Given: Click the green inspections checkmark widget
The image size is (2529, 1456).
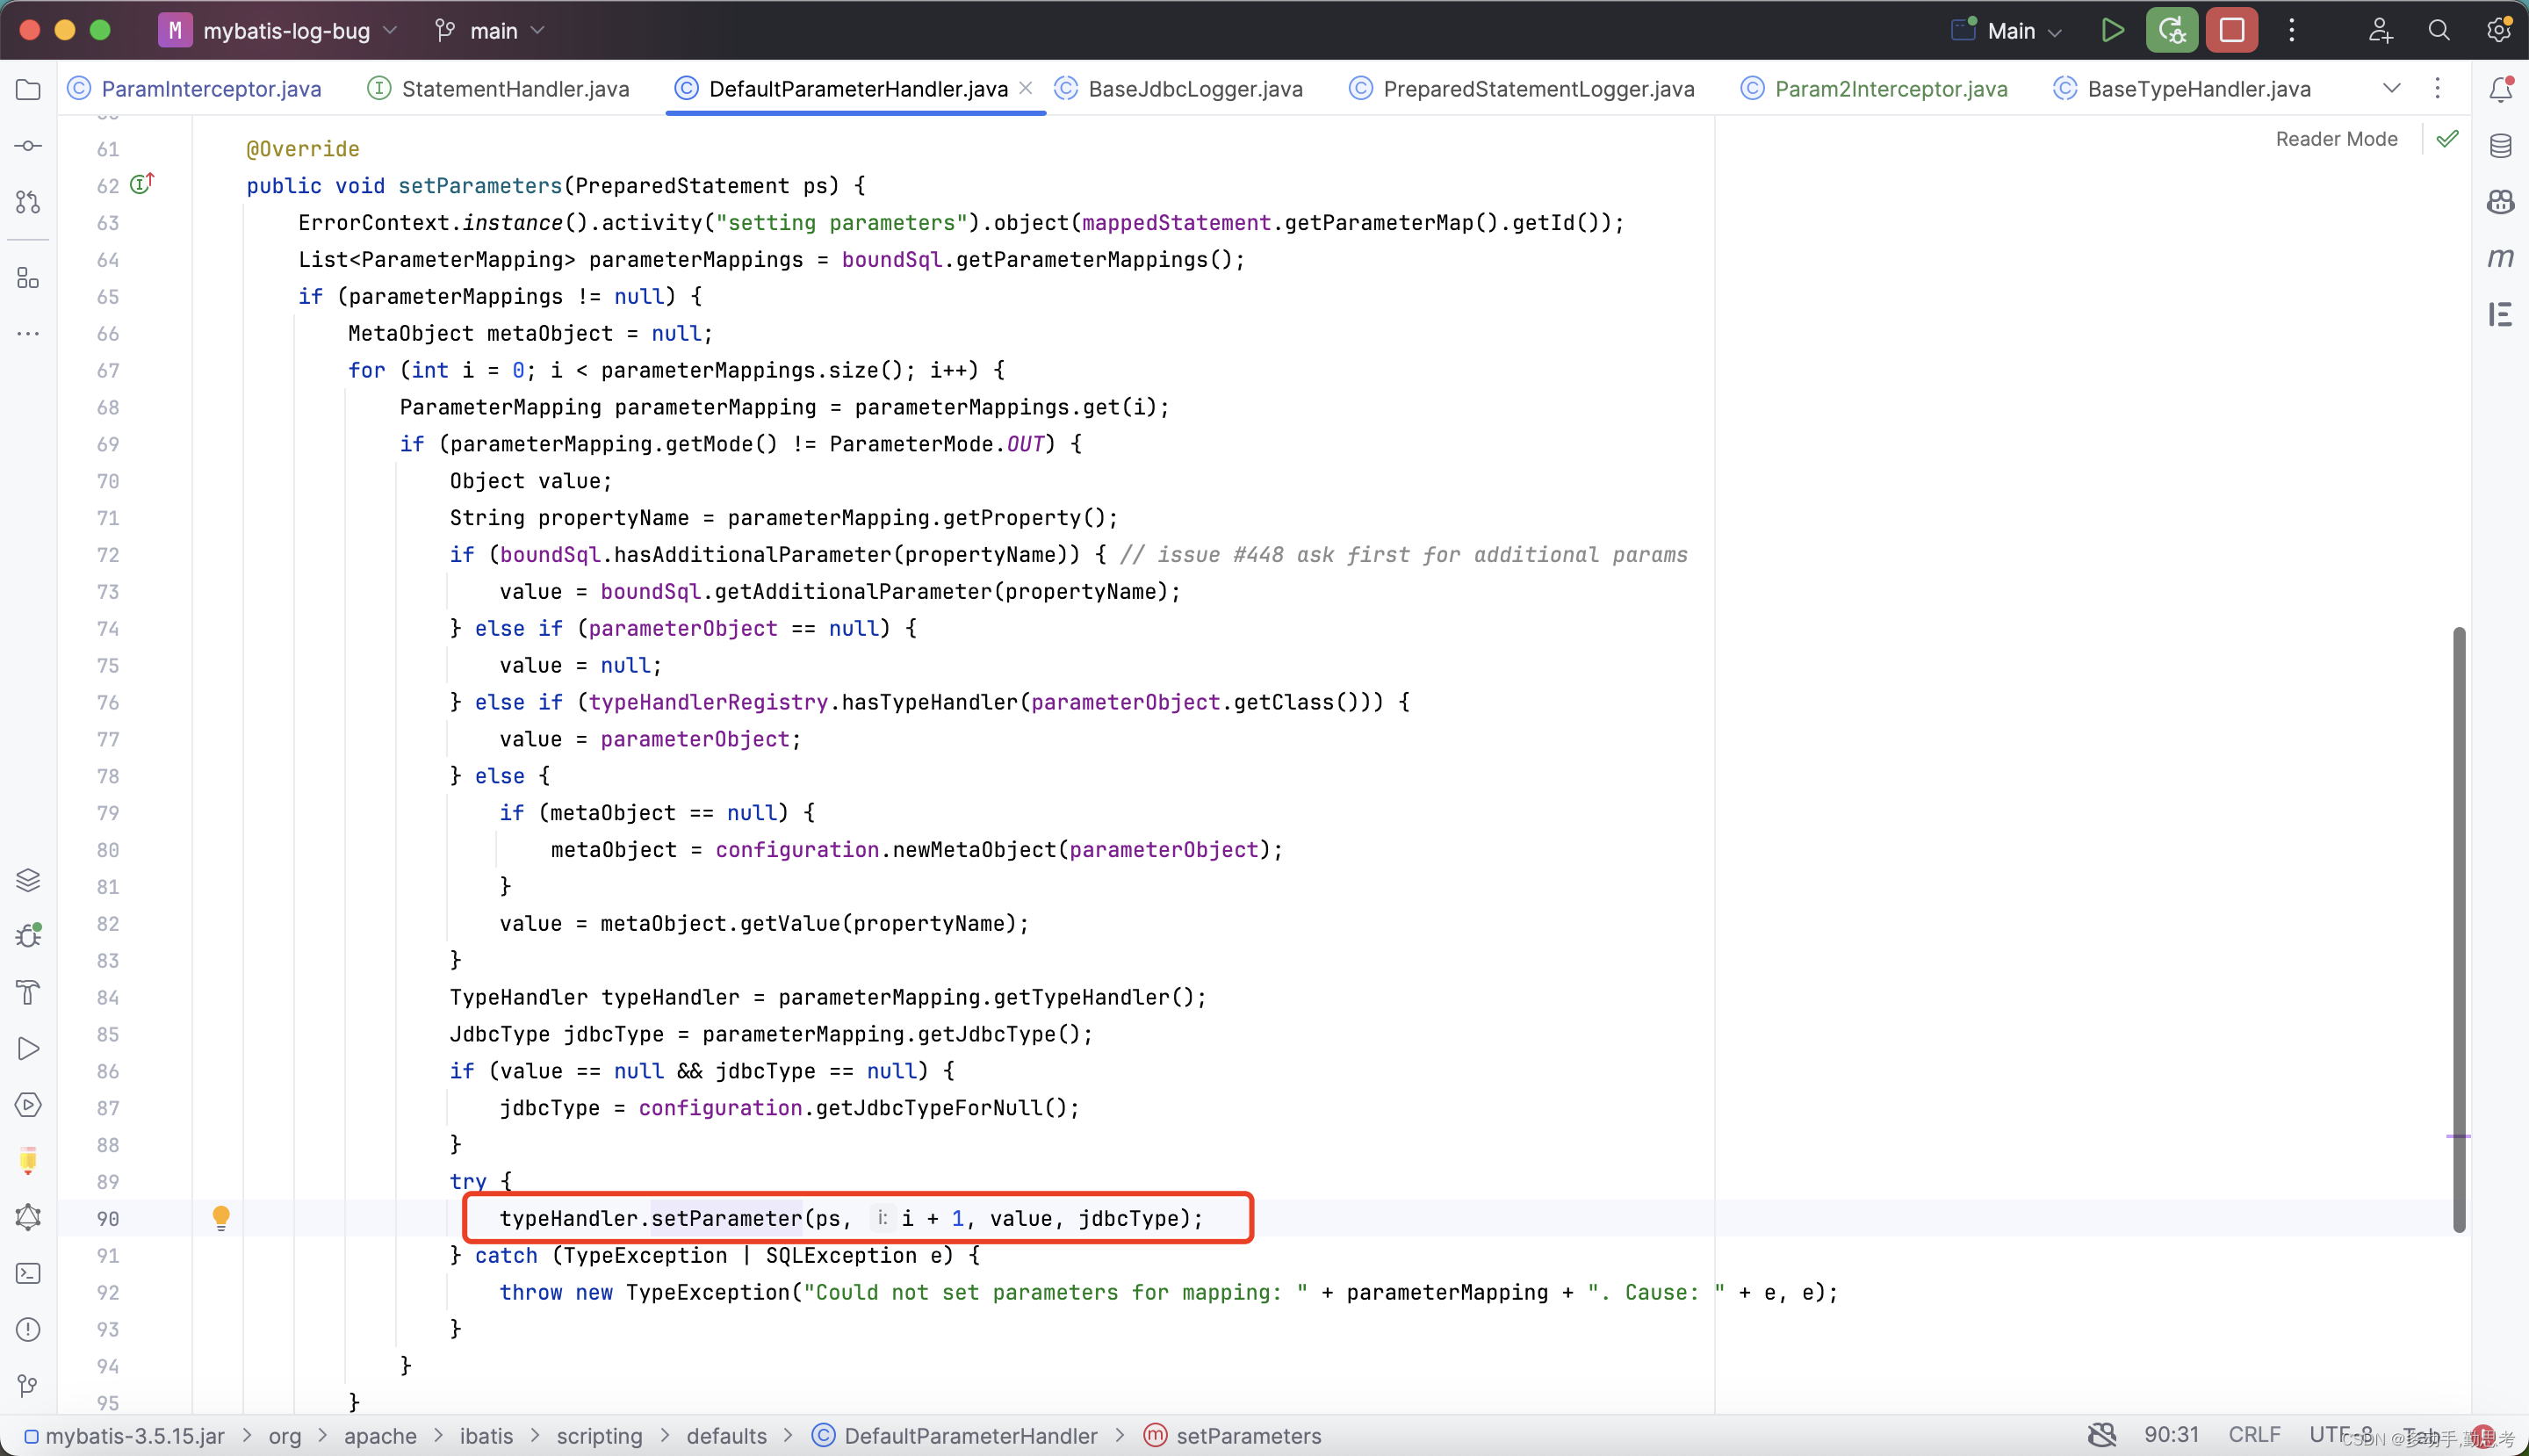Looking at the screenshot, I should 2447,139.
